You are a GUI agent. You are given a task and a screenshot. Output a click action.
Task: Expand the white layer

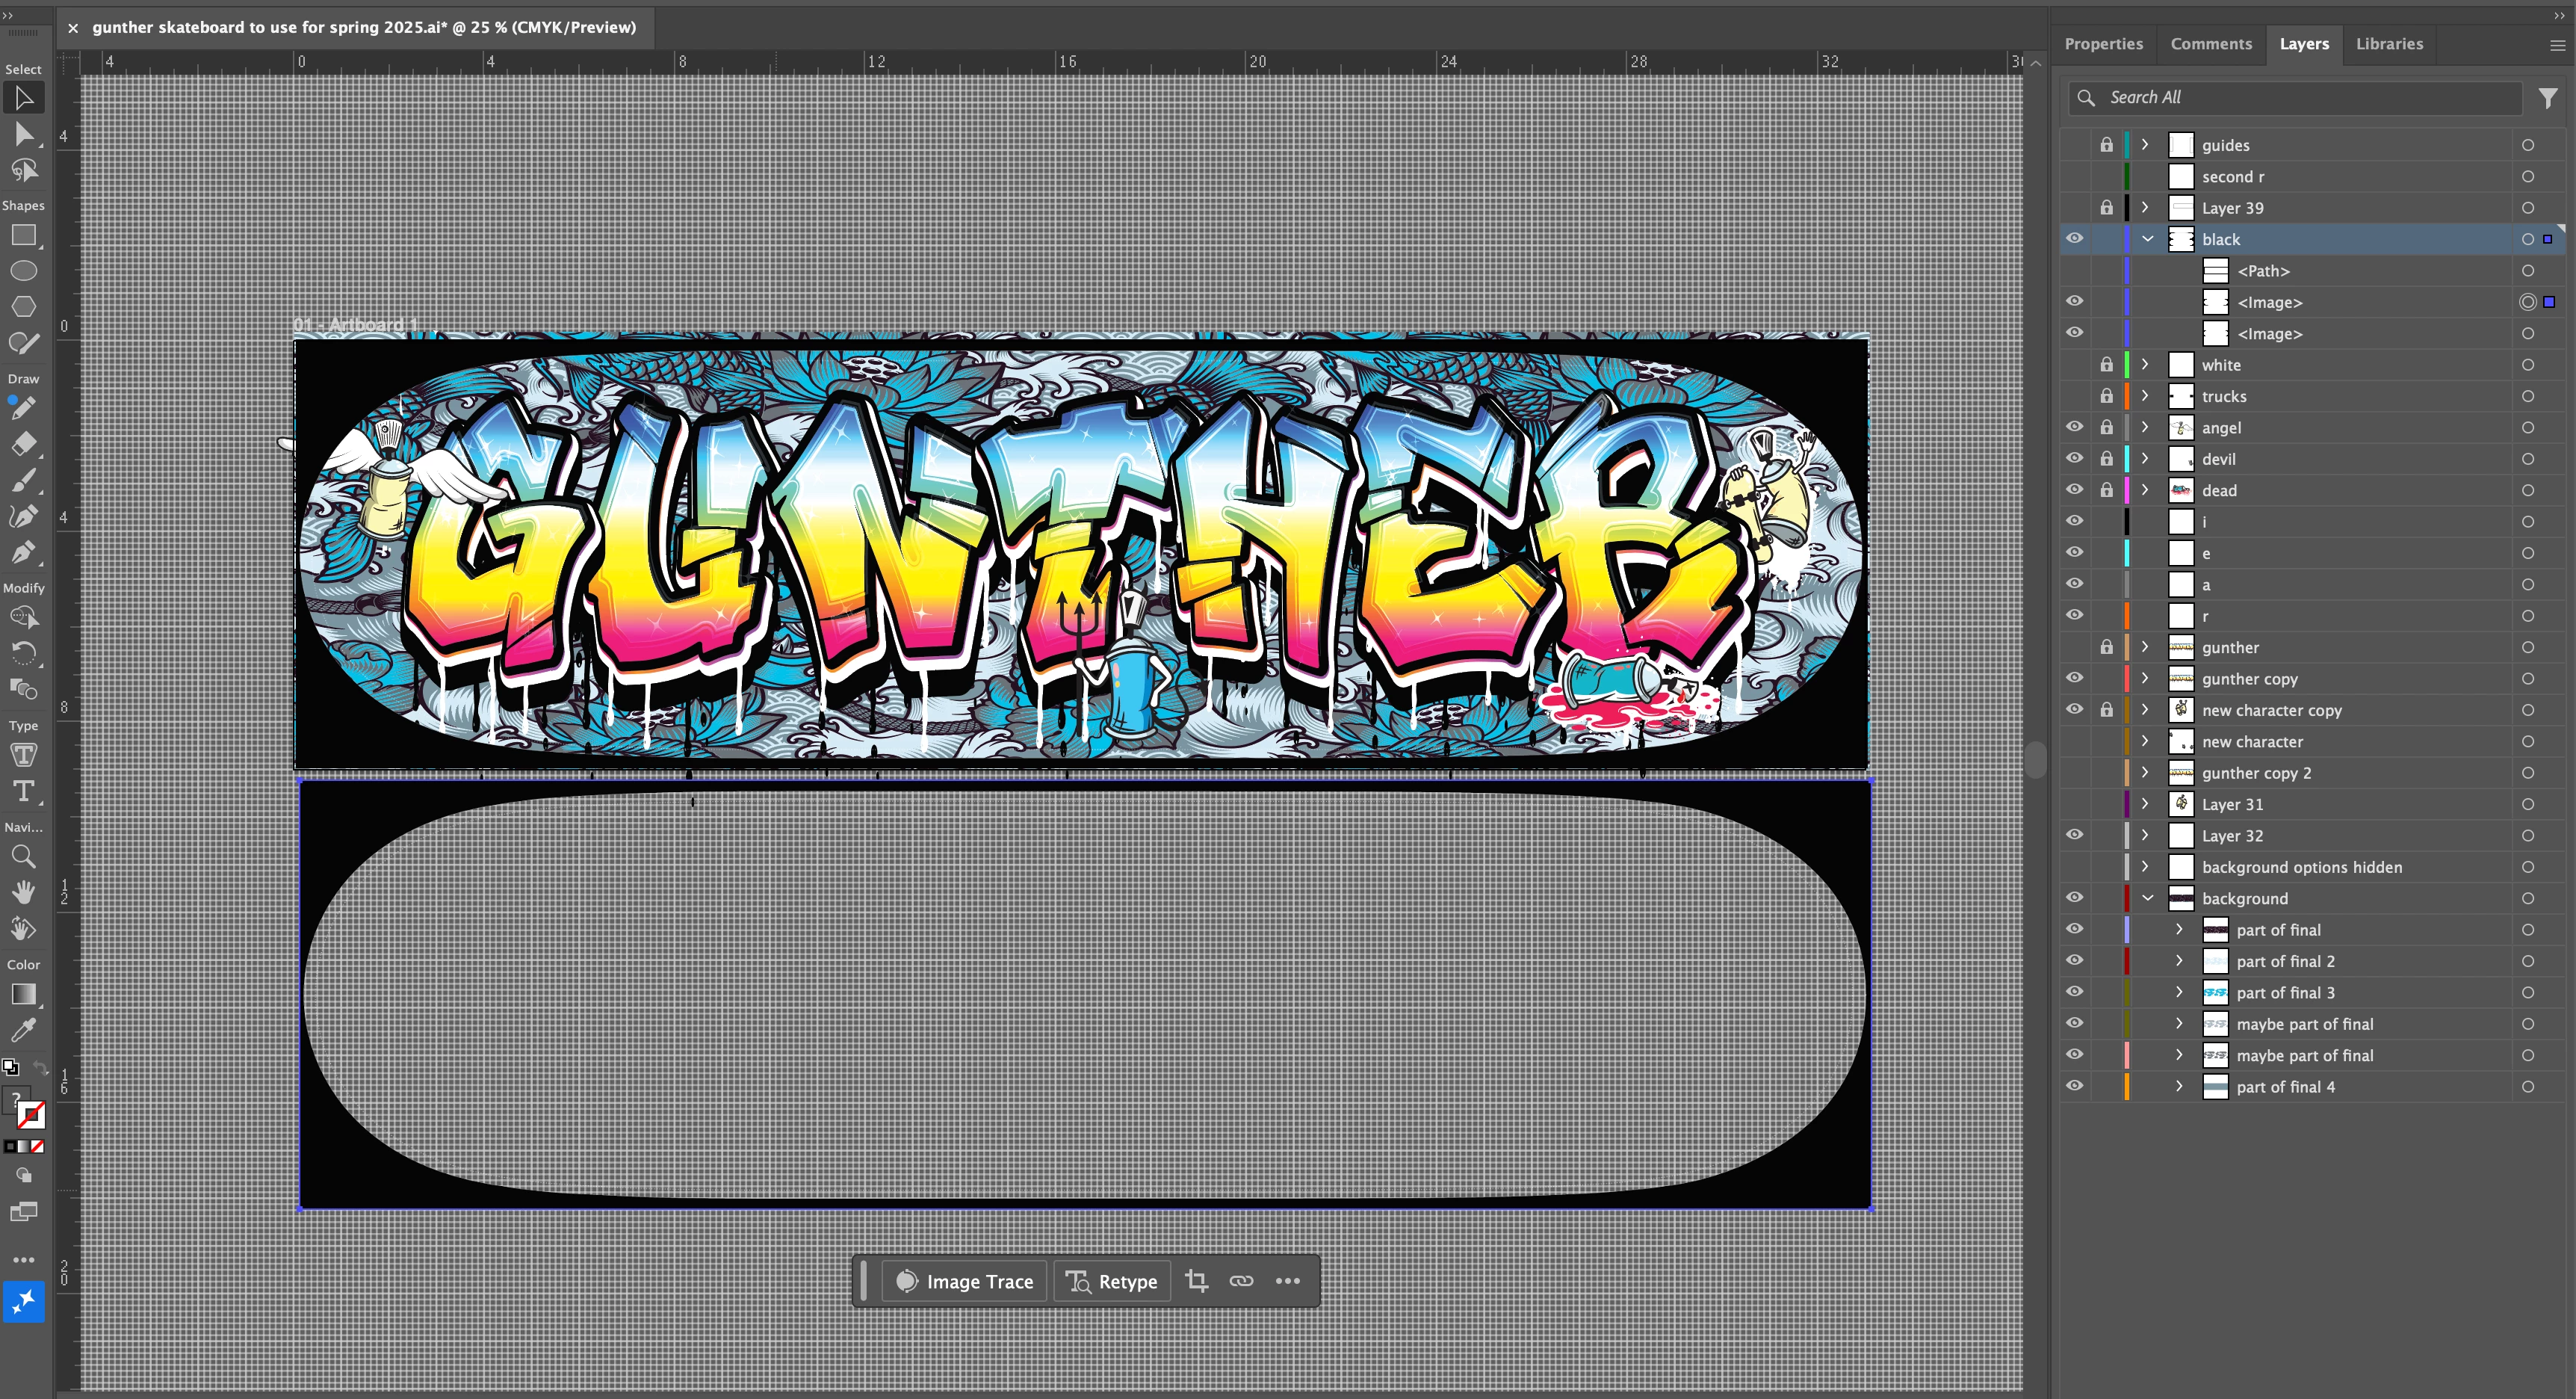coord(2146,365)
